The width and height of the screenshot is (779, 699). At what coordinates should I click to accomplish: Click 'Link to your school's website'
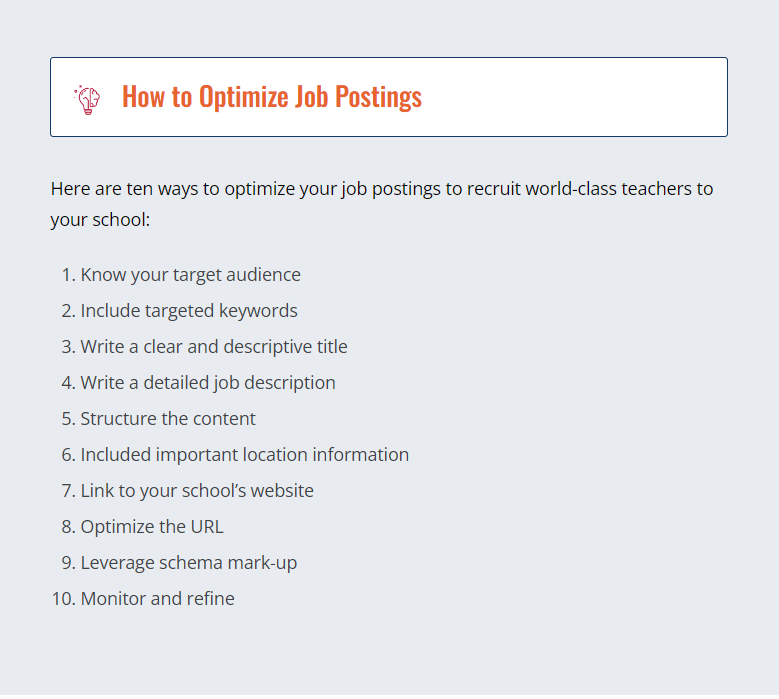pos(197,491)
